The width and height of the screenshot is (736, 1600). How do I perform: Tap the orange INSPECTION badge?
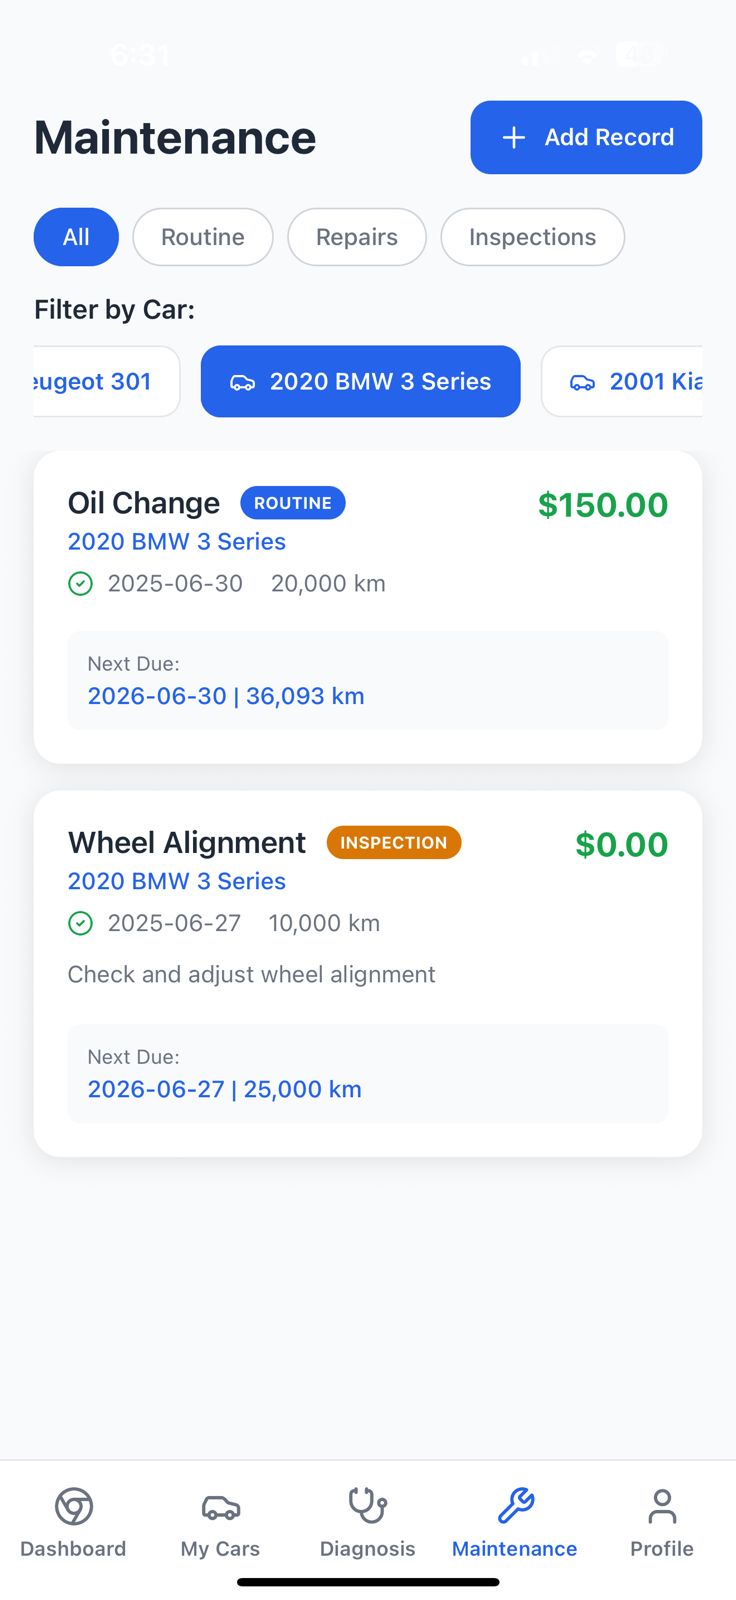tap(394, 843)
